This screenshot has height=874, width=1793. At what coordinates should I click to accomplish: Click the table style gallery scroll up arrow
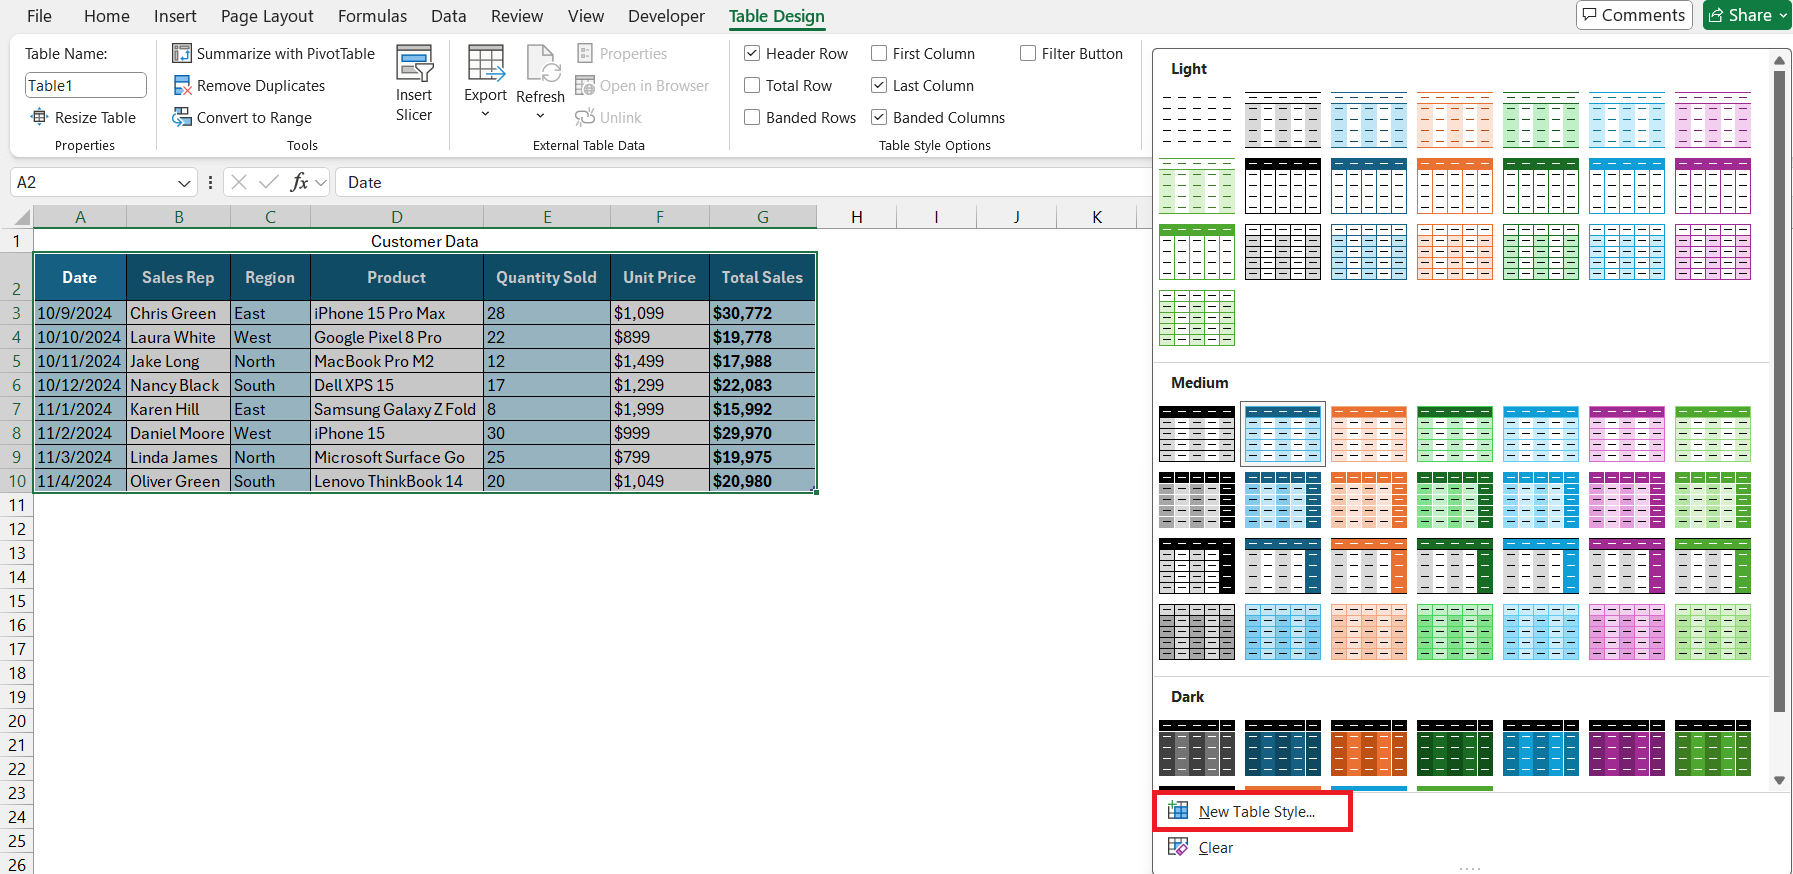pos(1779,60)
